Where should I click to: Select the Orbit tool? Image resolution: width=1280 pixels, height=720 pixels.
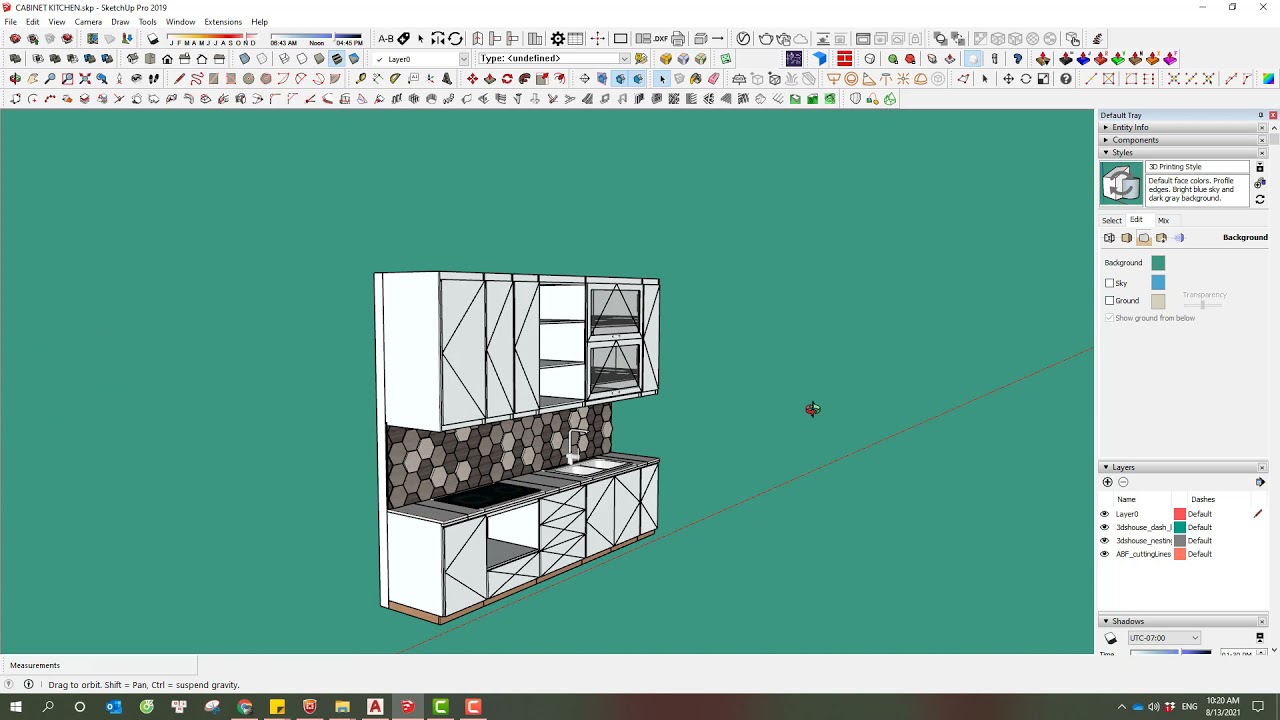coord(15,78)
